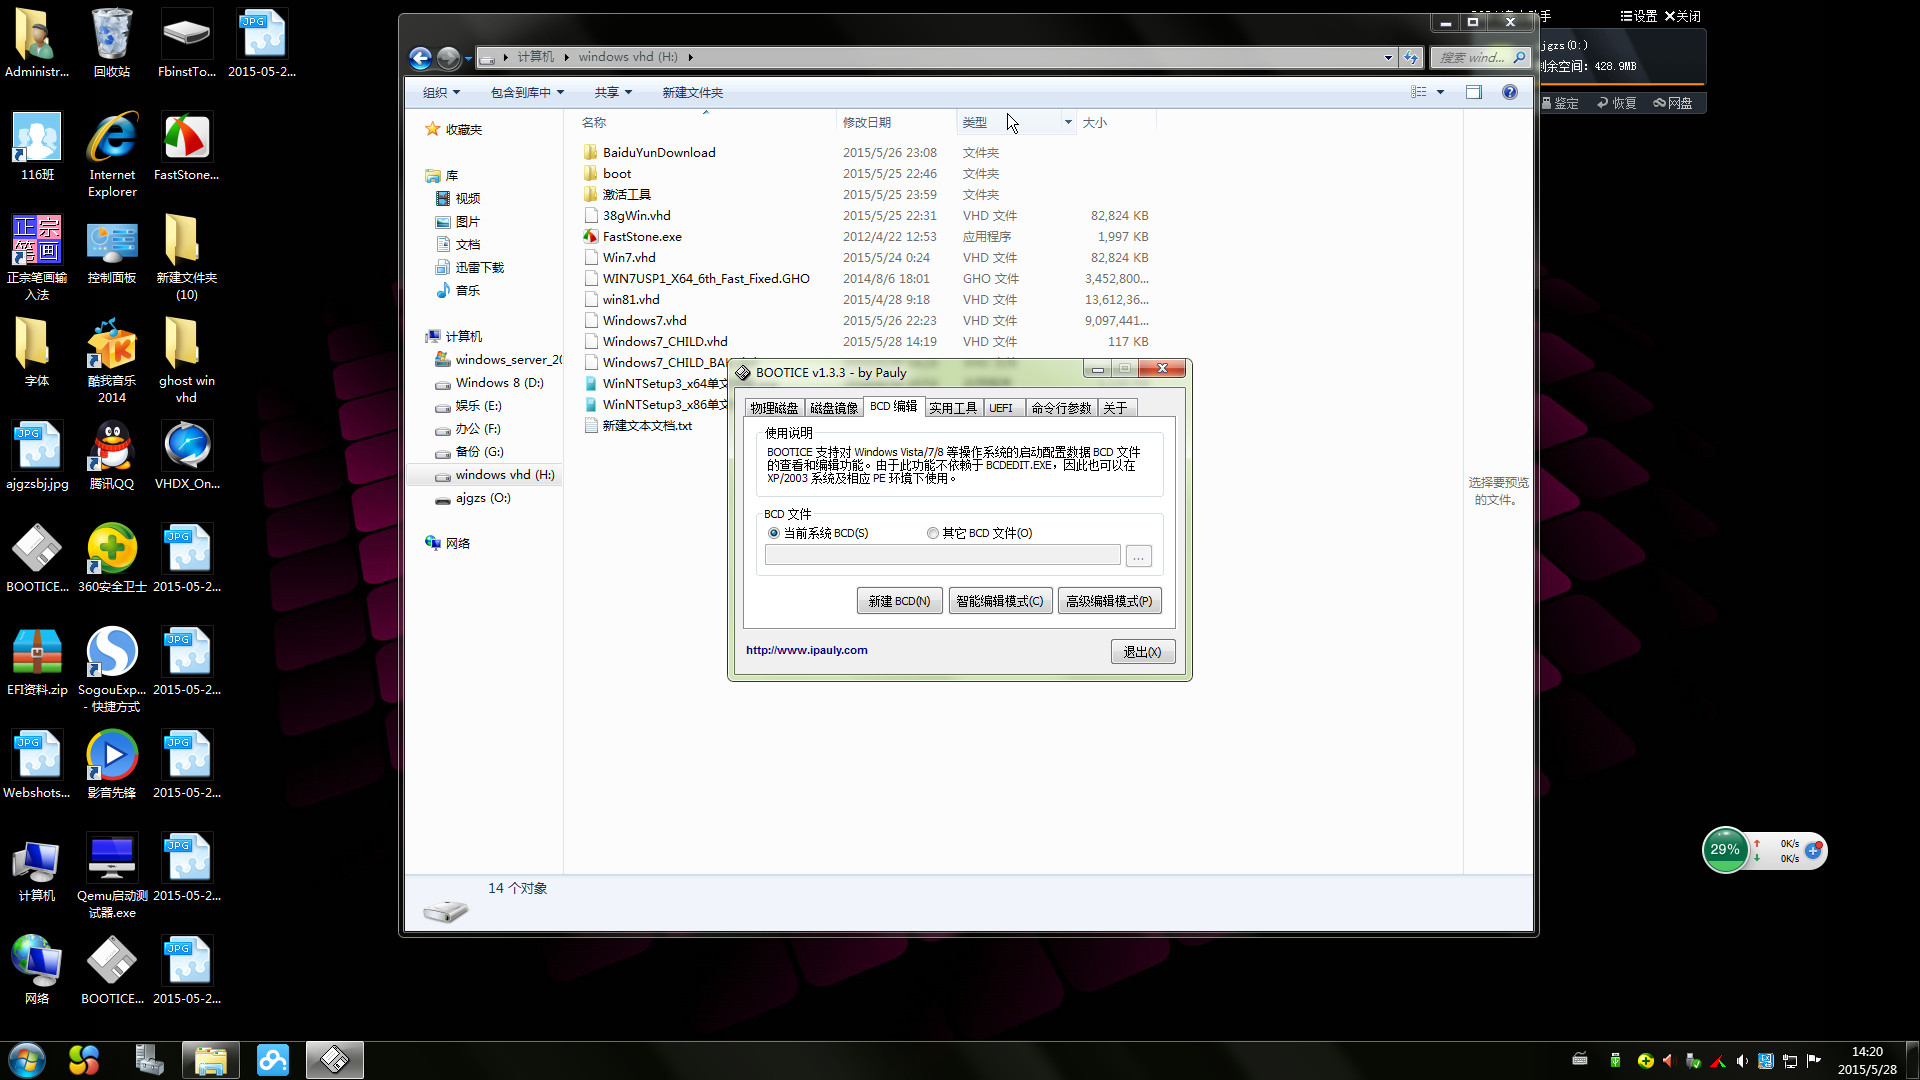Select EFI资料.zip desktop icon

37,661
